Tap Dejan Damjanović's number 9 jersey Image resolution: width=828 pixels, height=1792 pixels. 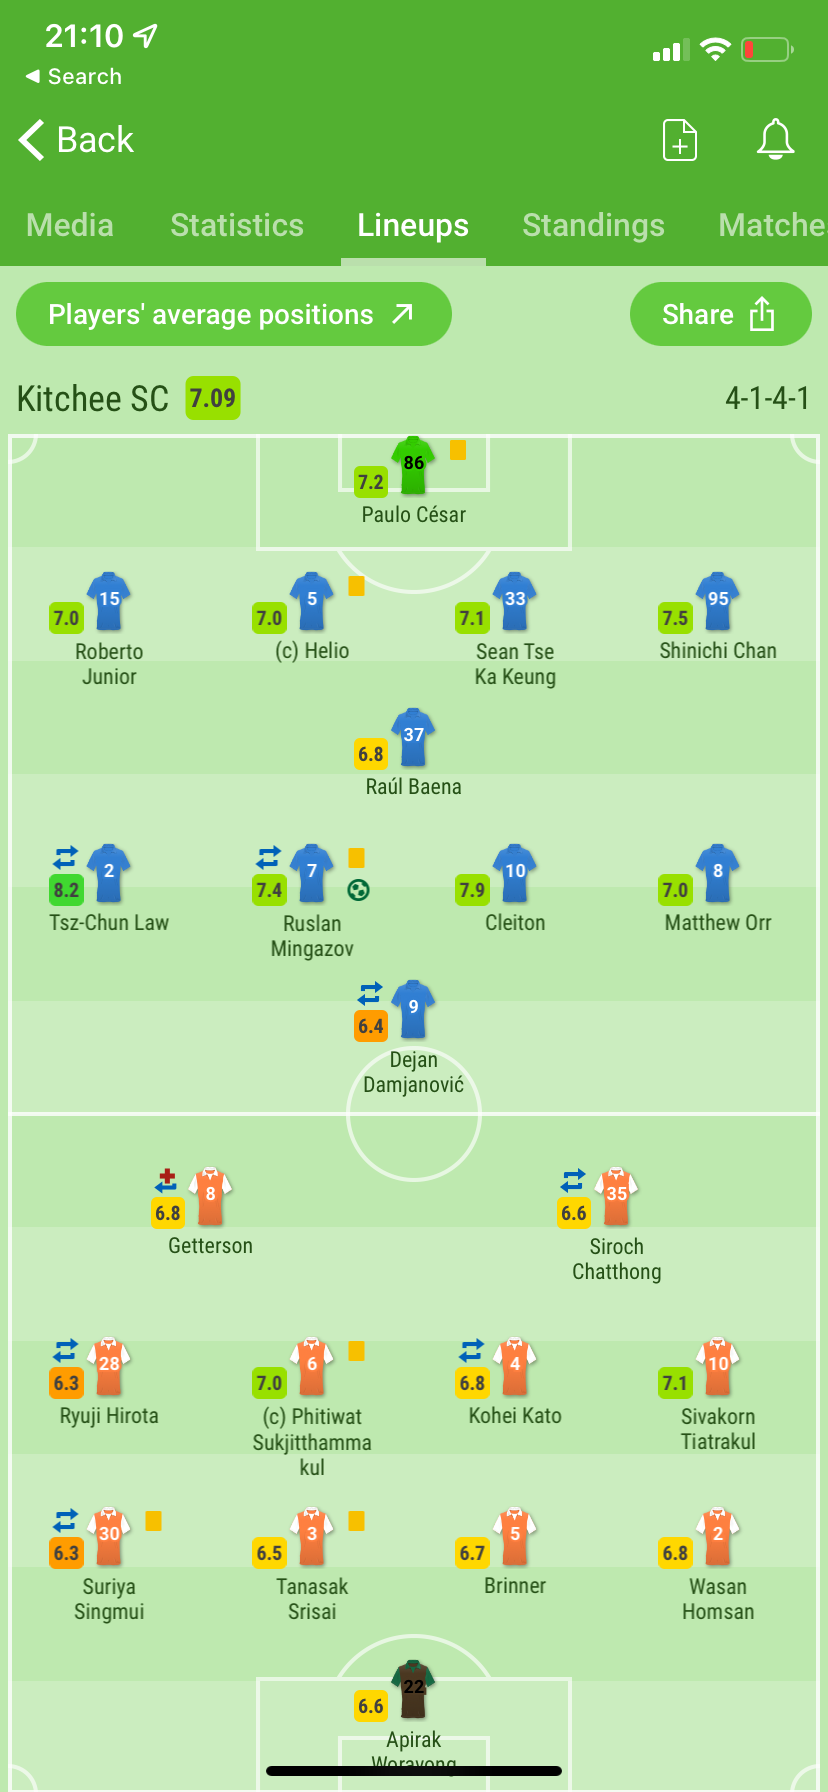[413, 1009]
